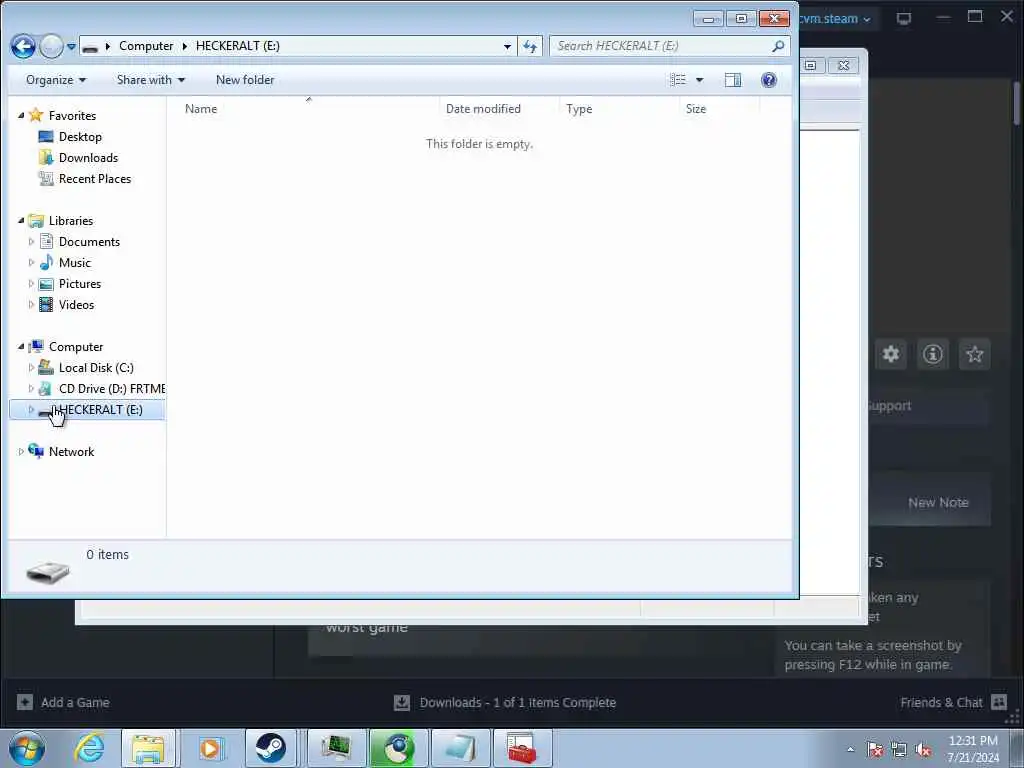Viewport: 1024px width, 768px height.
Task: Select Libraries in the navigation pane
Action: 71,221
